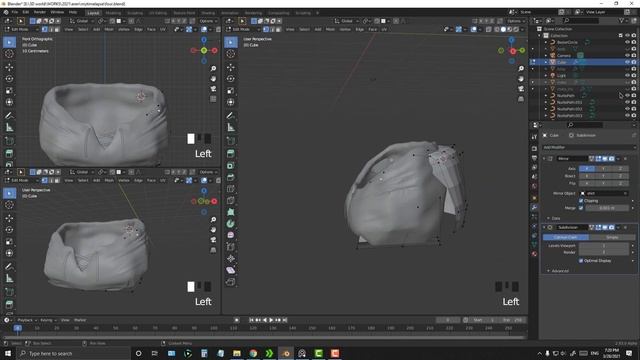Open Add Modifier dropdown
Screen dimensions: 640x360
point(589,147)
